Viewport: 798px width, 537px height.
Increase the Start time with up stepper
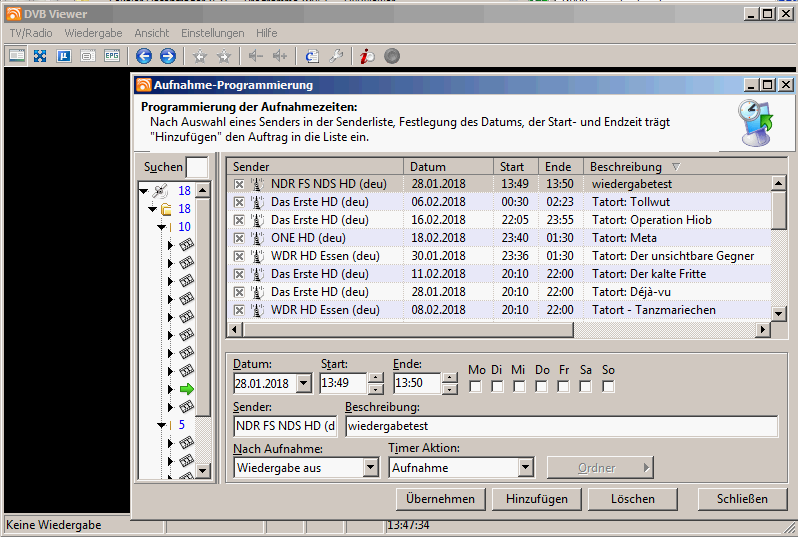point(376,378)
